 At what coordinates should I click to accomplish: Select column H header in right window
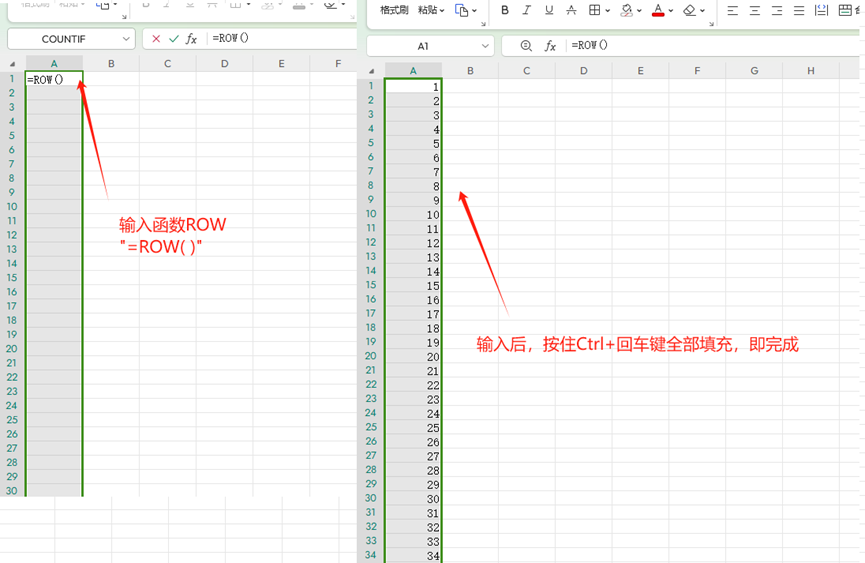811,71
